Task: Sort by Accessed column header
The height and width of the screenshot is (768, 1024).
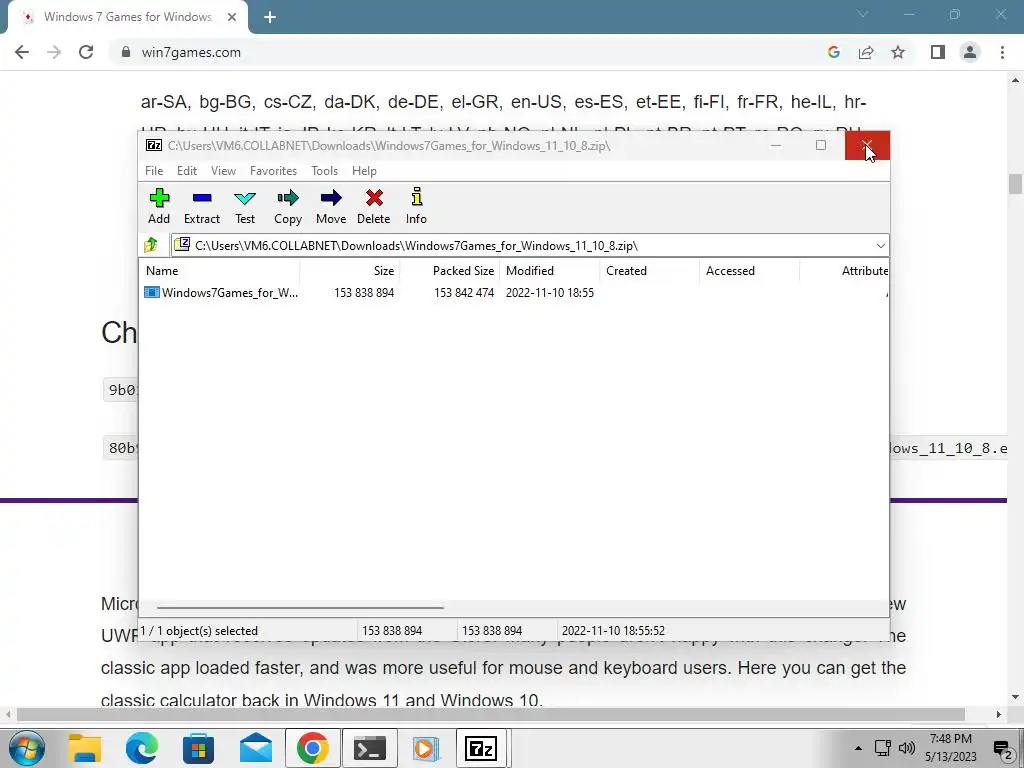Action: pos(749,270)
